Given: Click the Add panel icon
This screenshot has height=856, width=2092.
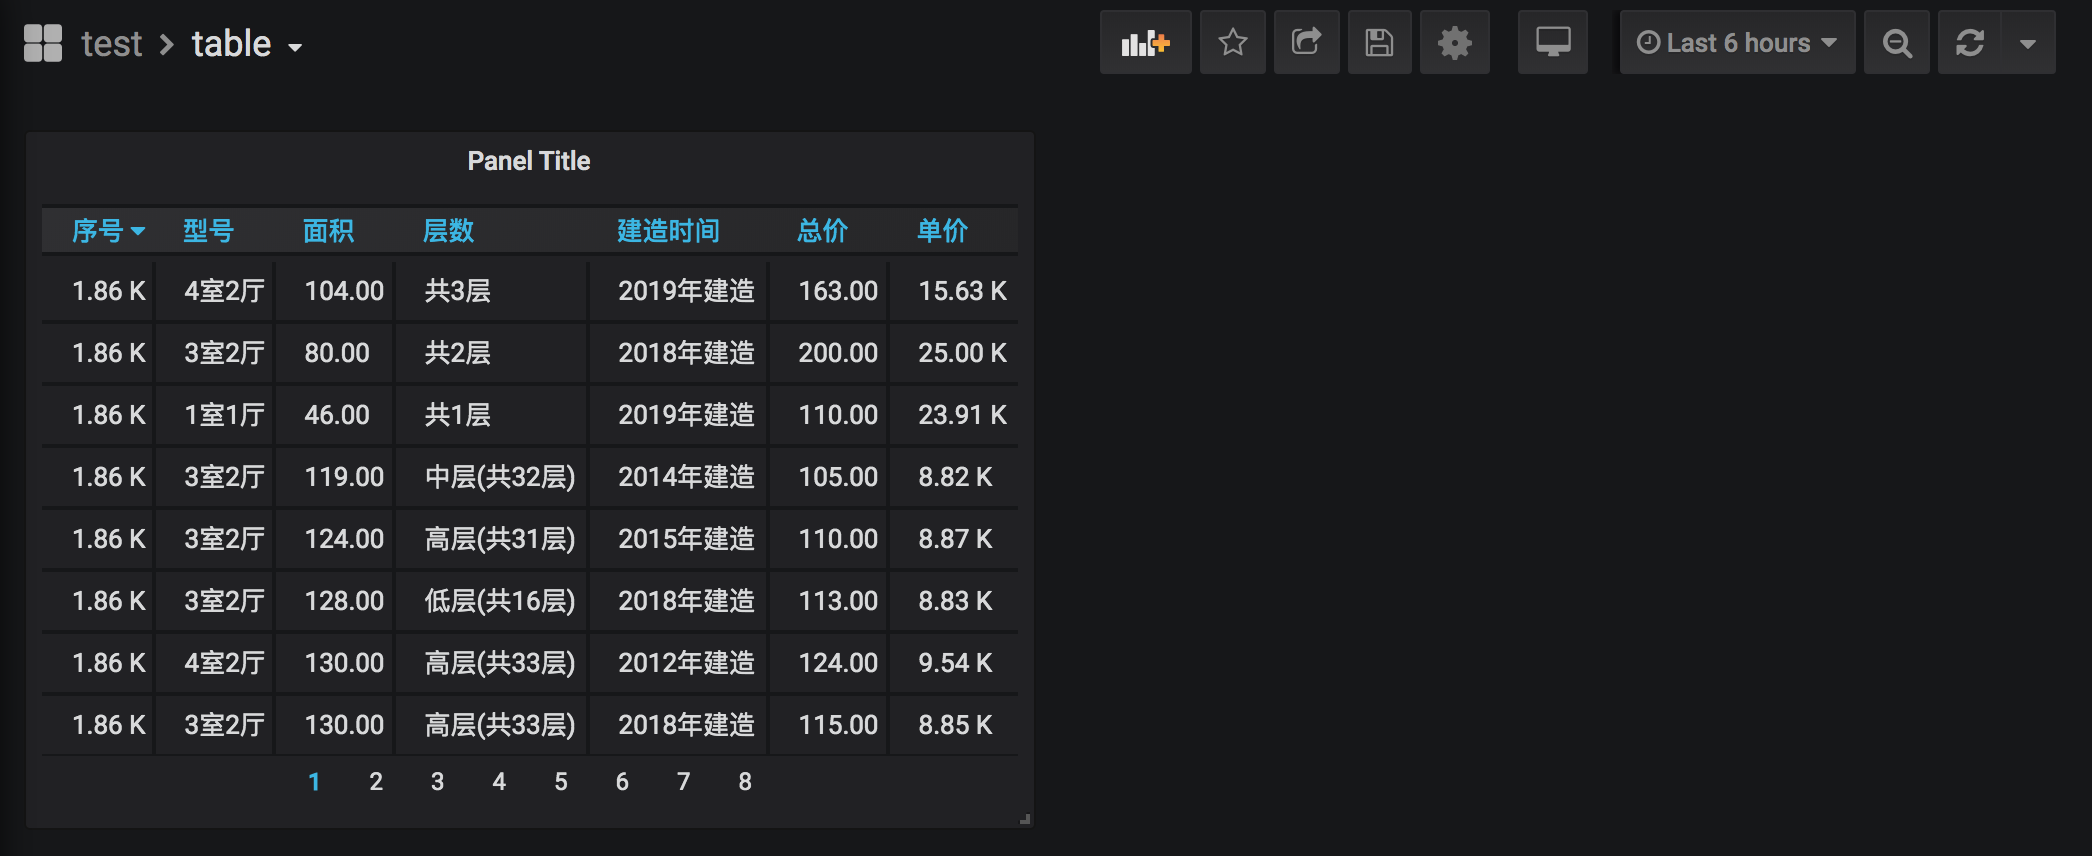Looking at the screenshot, I should [1146, 43].
